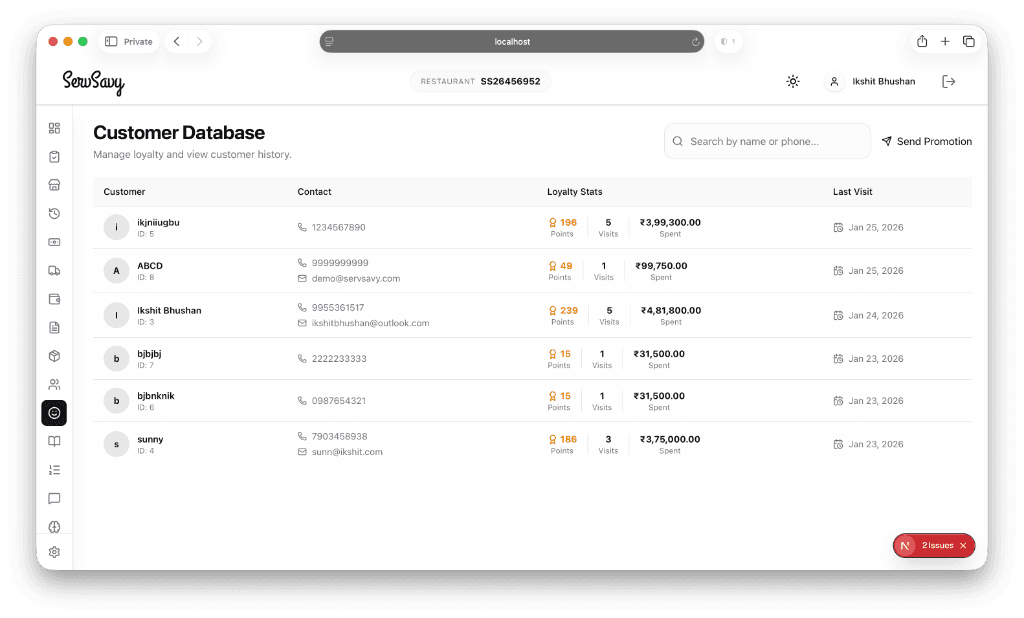1024x618 pixels.
Task: Open Ikshit Bhushan user profile menu
Action: click(x=871, y=81)
